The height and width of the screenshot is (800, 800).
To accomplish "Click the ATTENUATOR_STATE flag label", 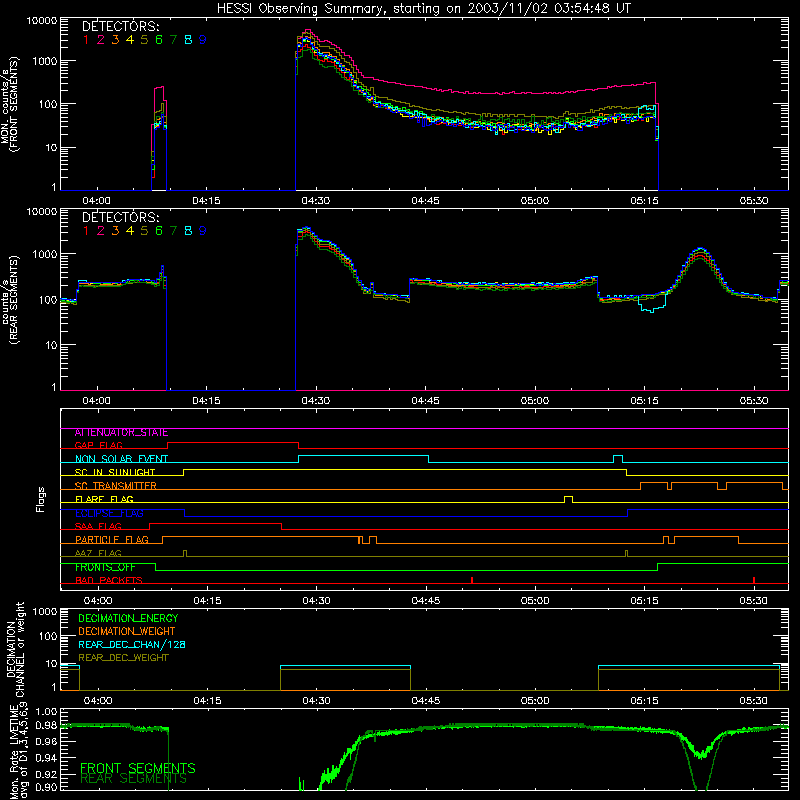I will [121, 433].
